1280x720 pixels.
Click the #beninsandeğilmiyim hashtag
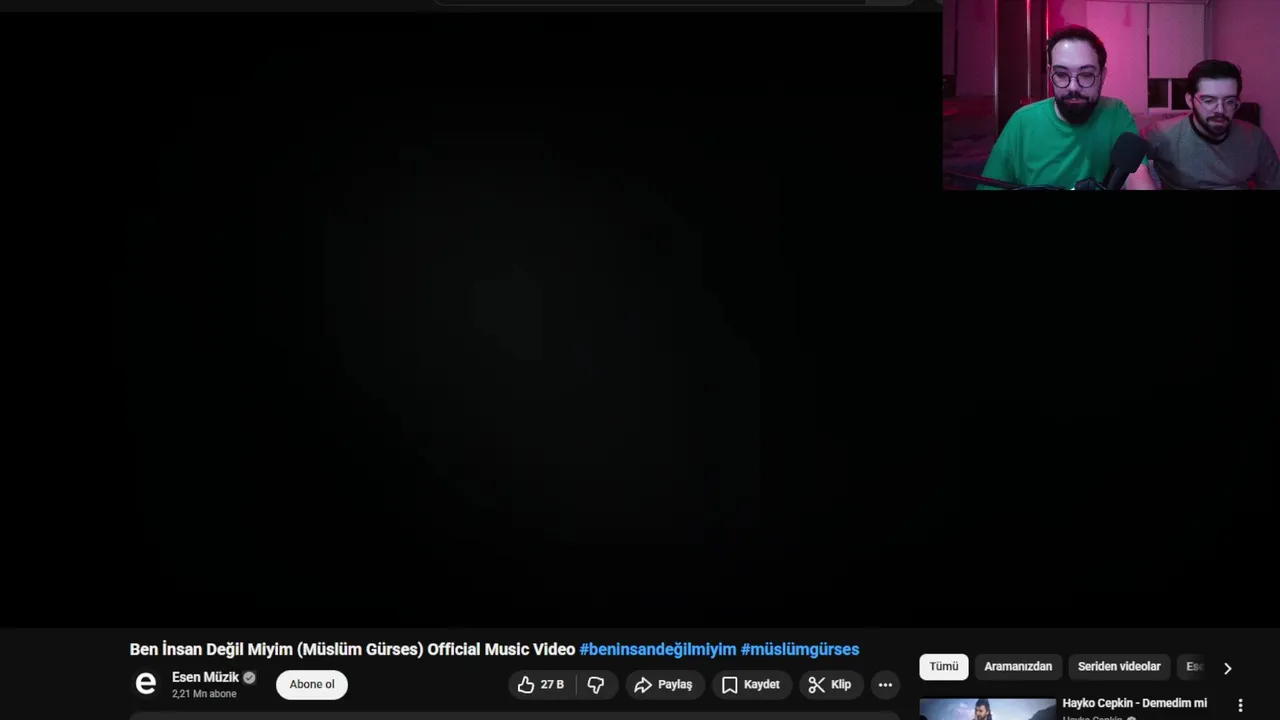pyautogui.click(x=658, y=649)
